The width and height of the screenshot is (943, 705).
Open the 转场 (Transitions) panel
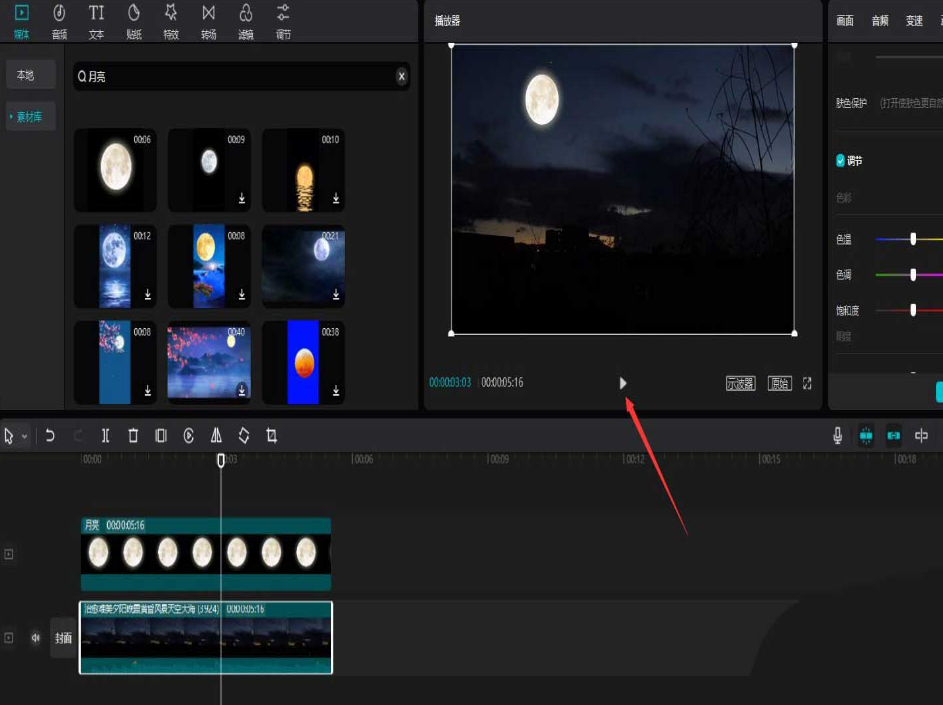[x=208, y=20]
